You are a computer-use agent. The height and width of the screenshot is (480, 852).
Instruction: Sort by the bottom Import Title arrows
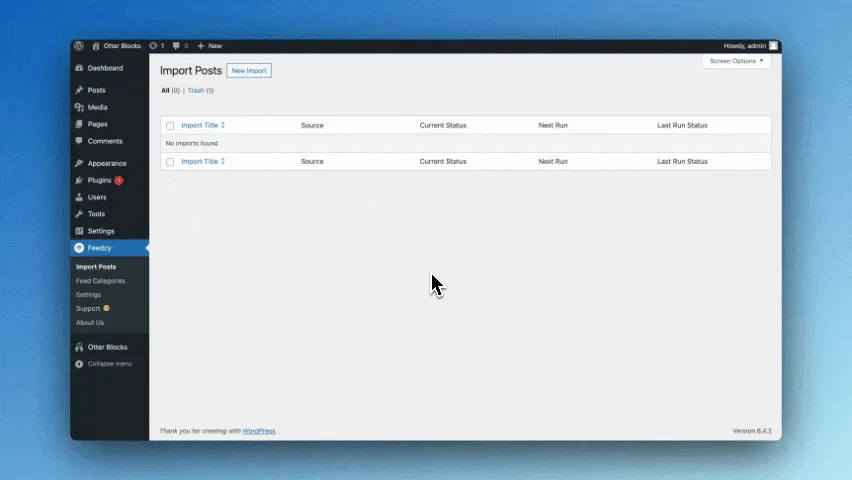coord(223,161)
